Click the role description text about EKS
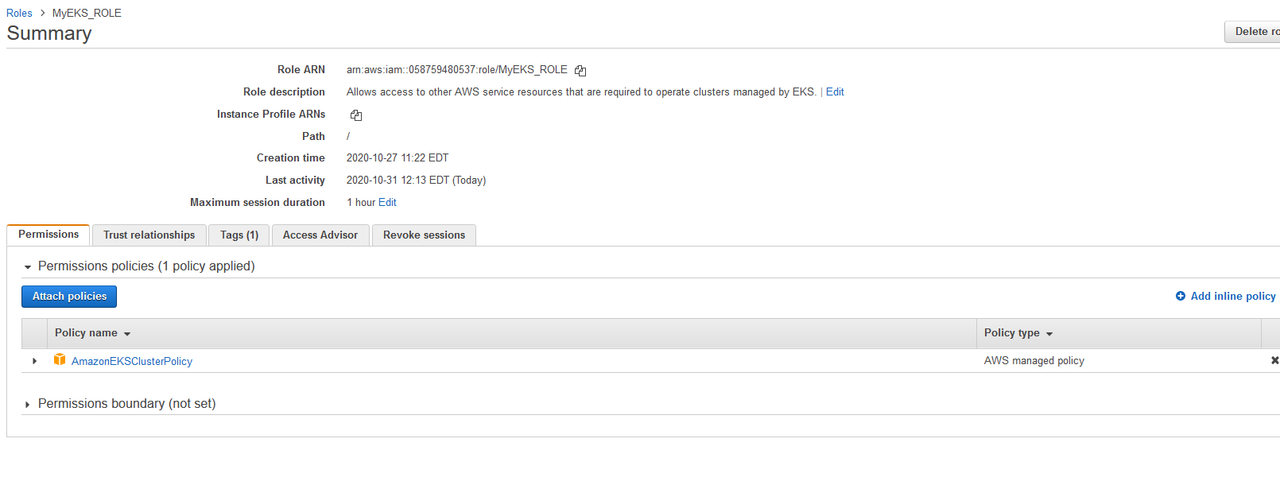The image size is (1280, 501). pyautogui.click(x=582, y=92)
